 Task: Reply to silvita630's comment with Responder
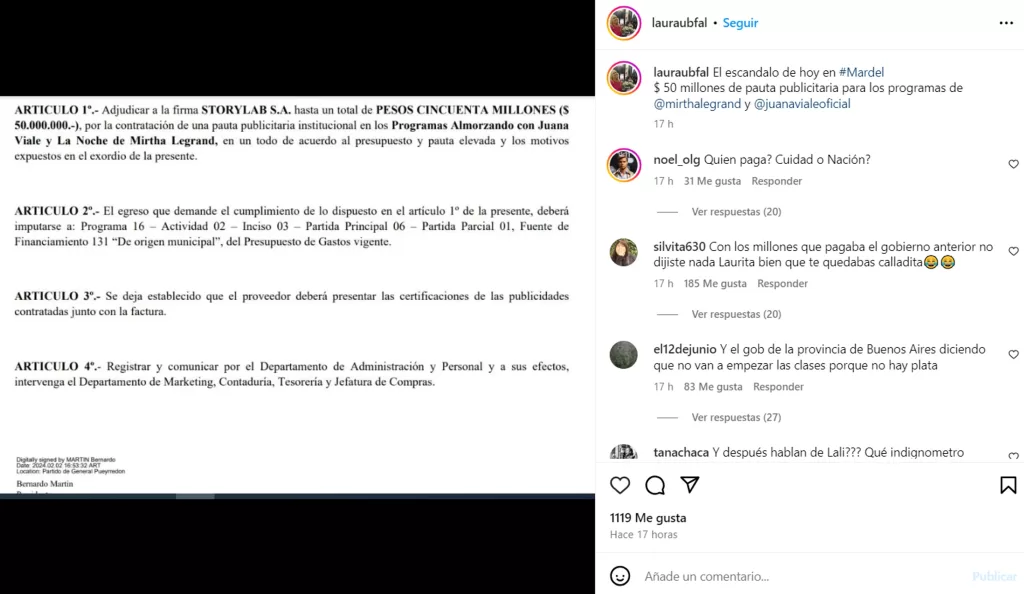782,283
